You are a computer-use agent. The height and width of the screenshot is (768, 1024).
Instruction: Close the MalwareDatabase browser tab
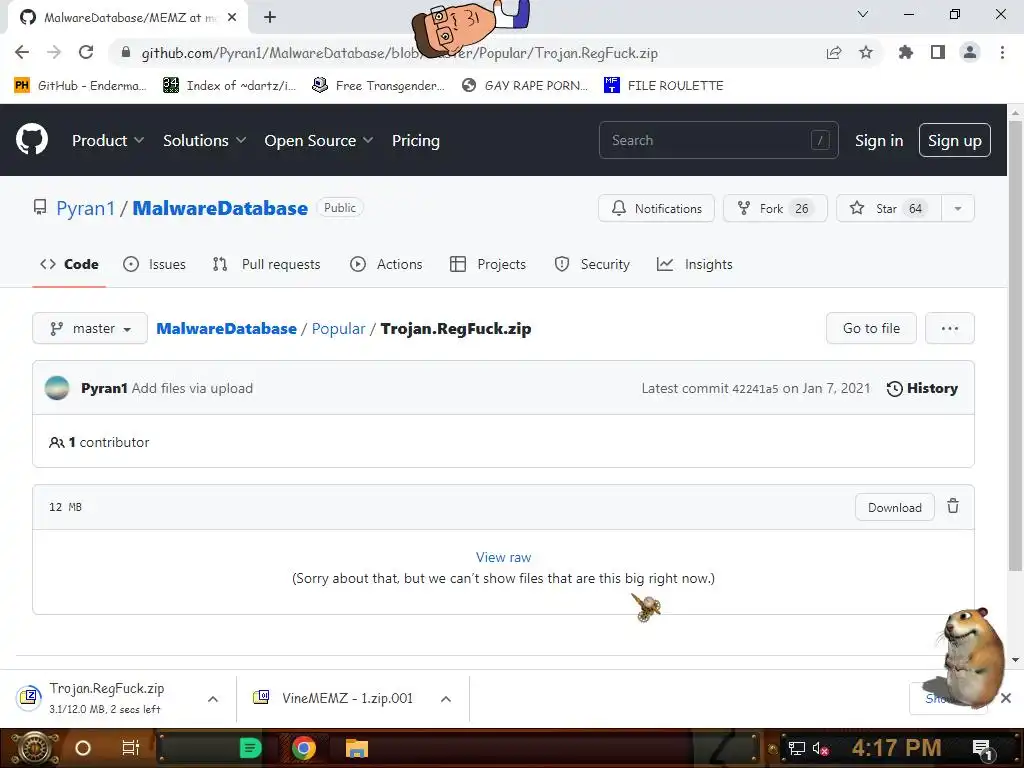tap(232, 18)
